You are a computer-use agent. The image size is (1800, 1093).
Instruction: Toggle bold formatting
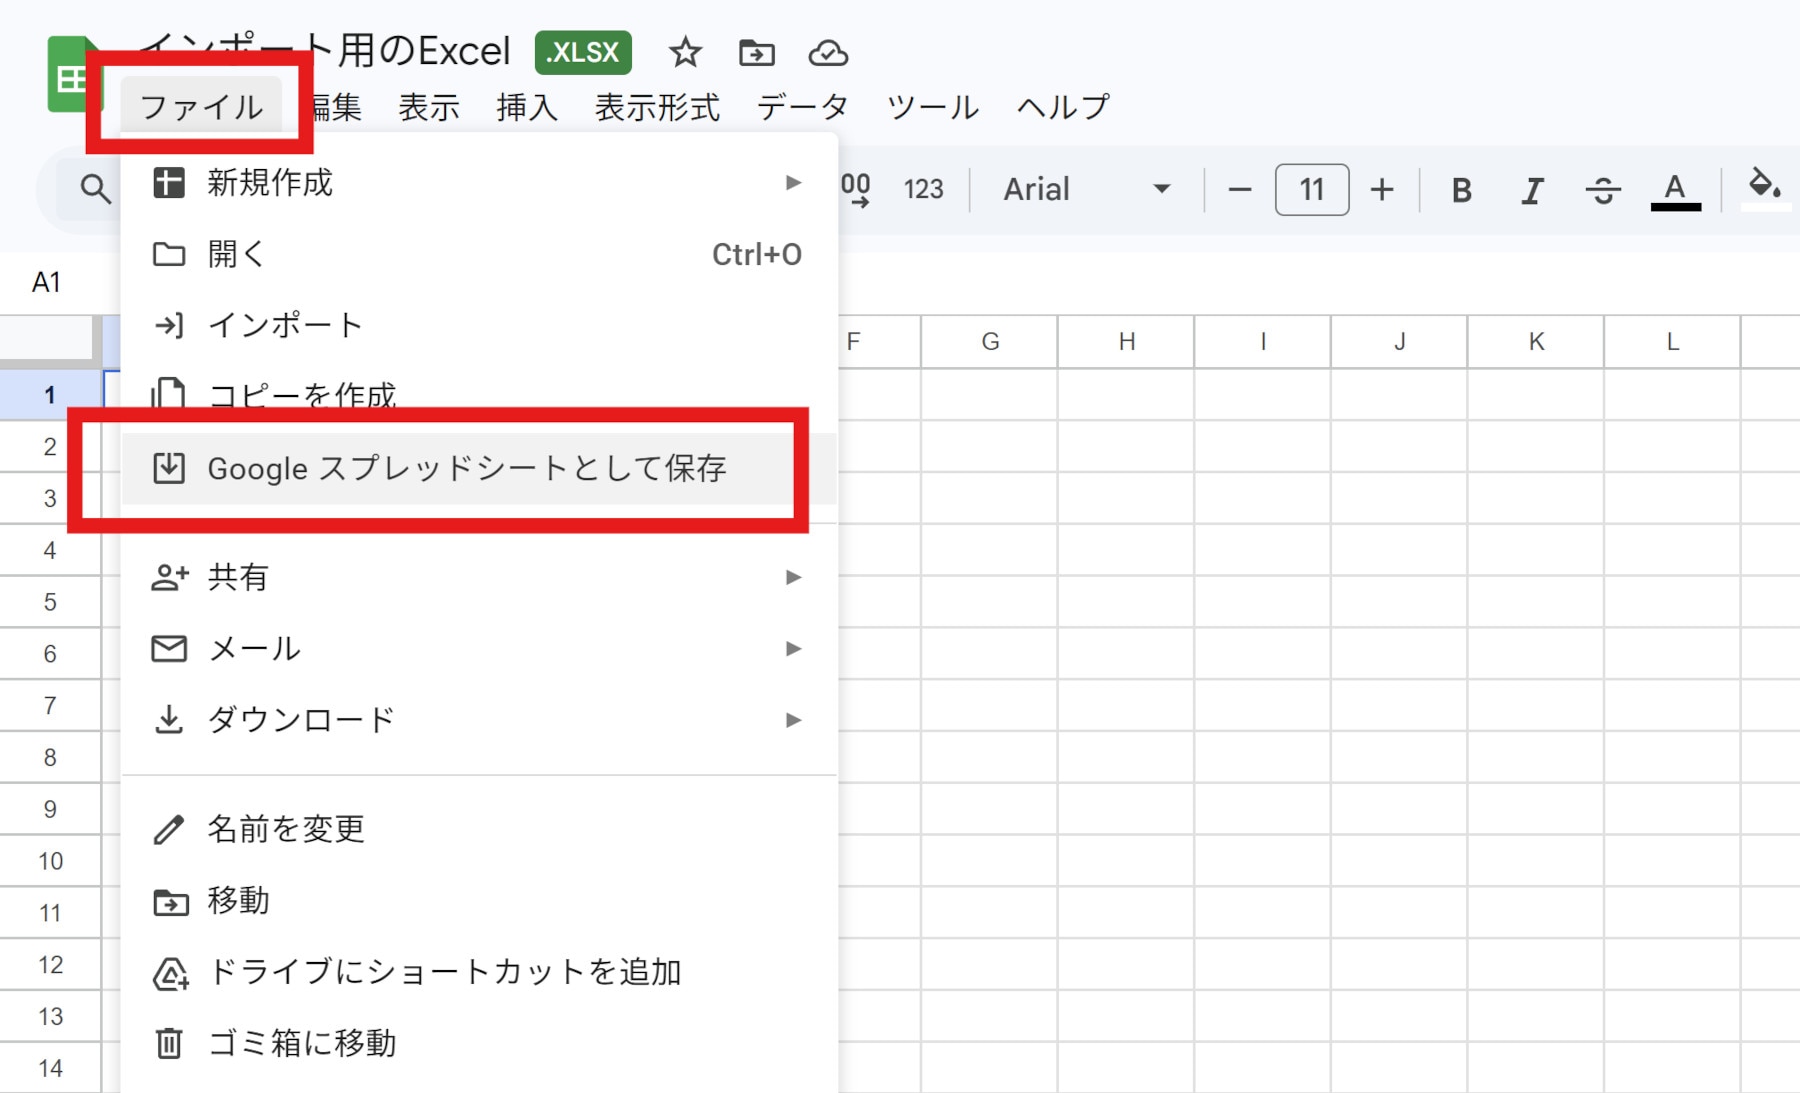point(1461,190)
